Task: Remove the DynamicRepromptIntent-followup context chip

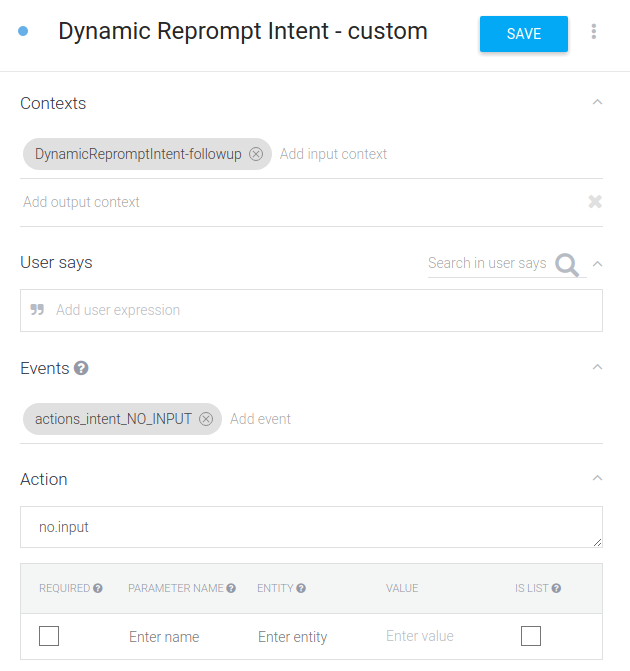Action: 256,154
